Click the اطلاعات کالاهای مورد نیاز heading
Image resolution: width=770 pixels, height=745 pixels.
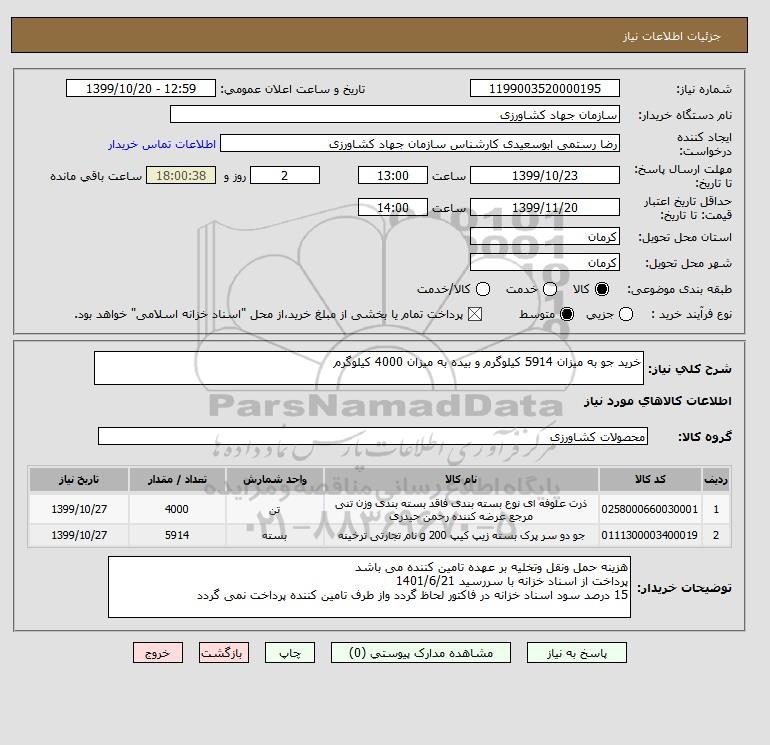click(658, 401)
